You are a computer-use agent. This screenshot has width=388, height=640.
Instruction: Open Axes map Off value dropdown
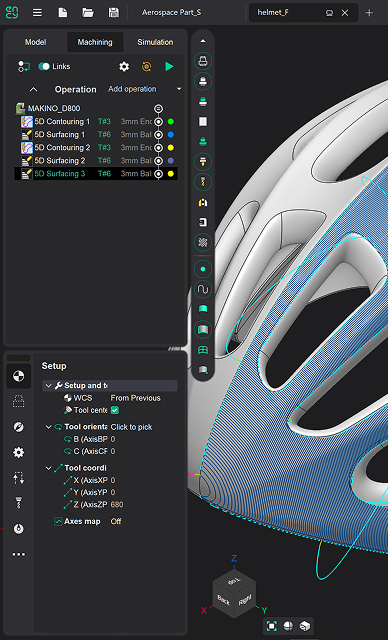click(x=116, y=521)
